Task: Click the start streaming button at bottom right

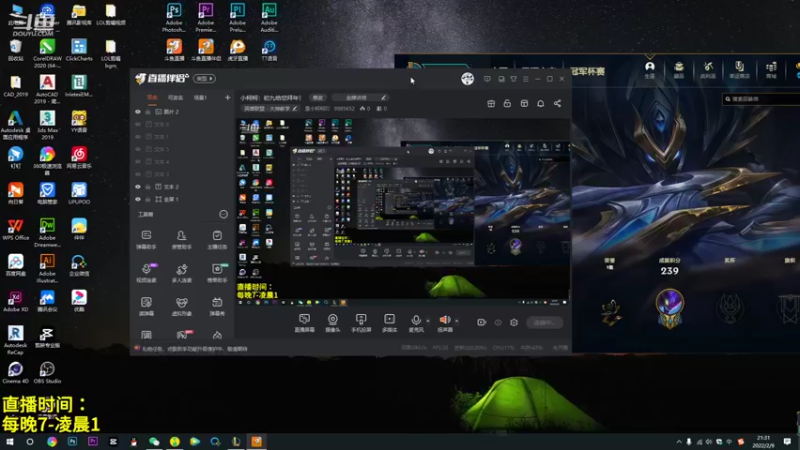Action: coord(544,322)
